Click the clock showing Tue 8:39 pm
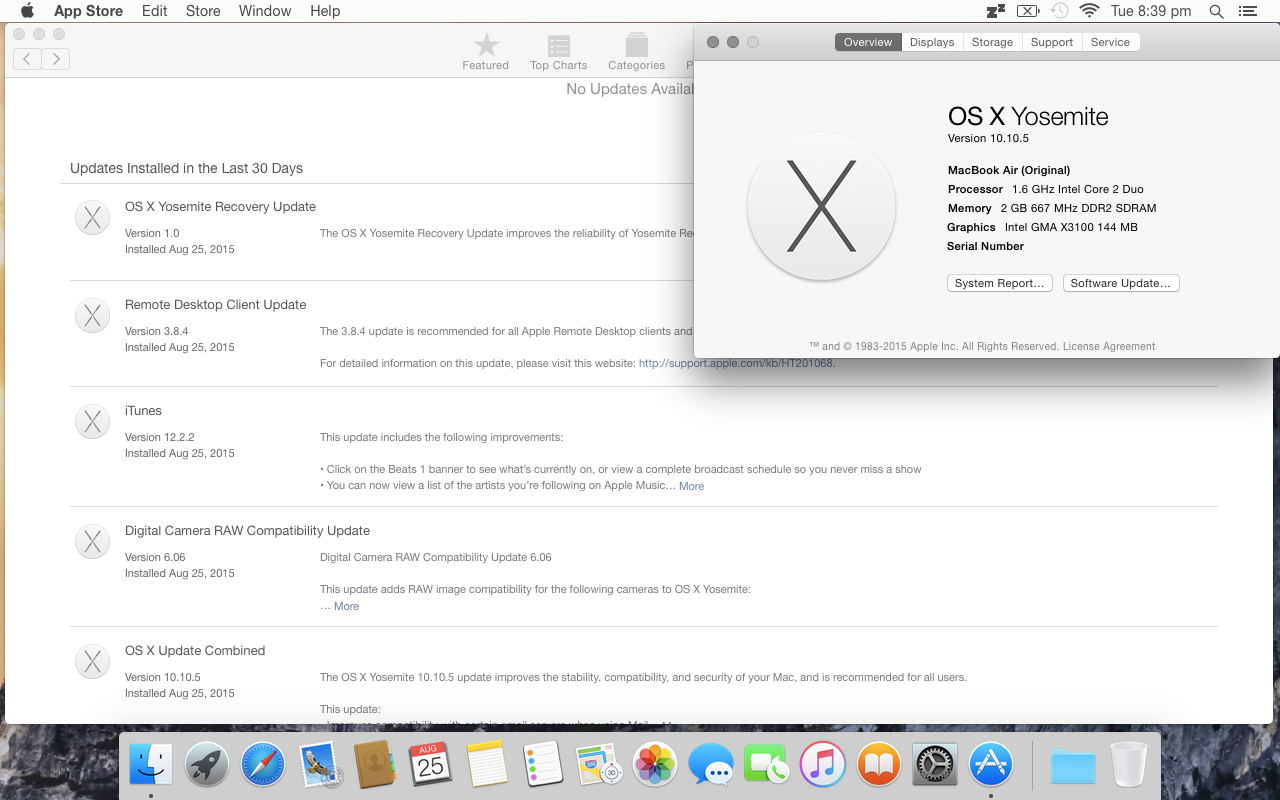Viewport: 1280px width, 800px height. click(x=1151, y=11)
